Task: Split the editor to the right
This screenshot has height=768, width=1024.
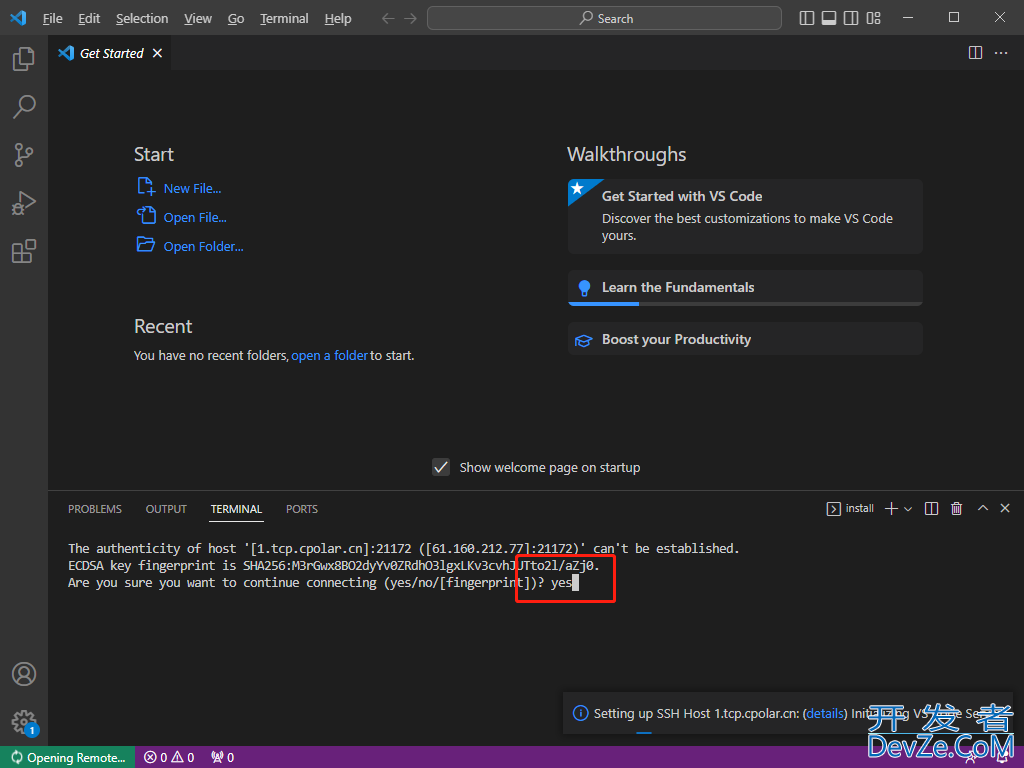Action: pyautogui.click(x=975, y=53)
